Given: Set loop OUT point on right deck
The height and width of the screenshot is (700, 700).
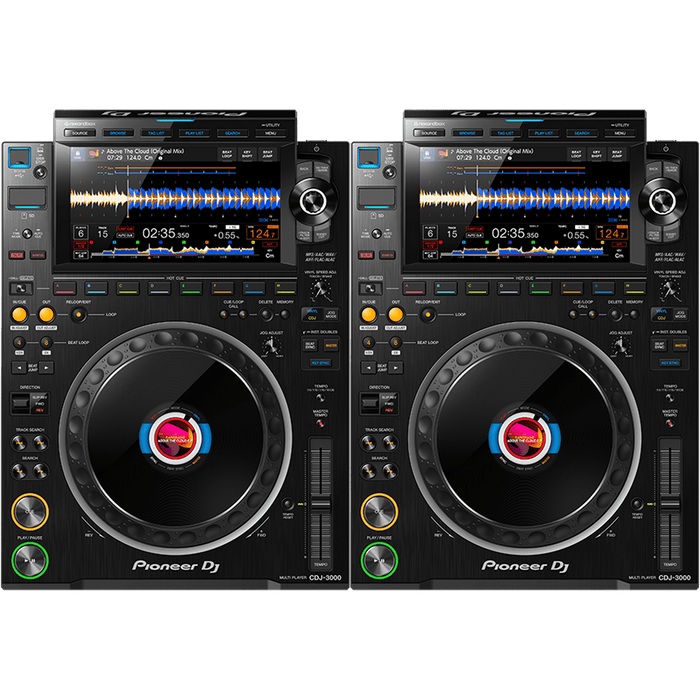Looking at the screenshot, I should coord(396,315).
